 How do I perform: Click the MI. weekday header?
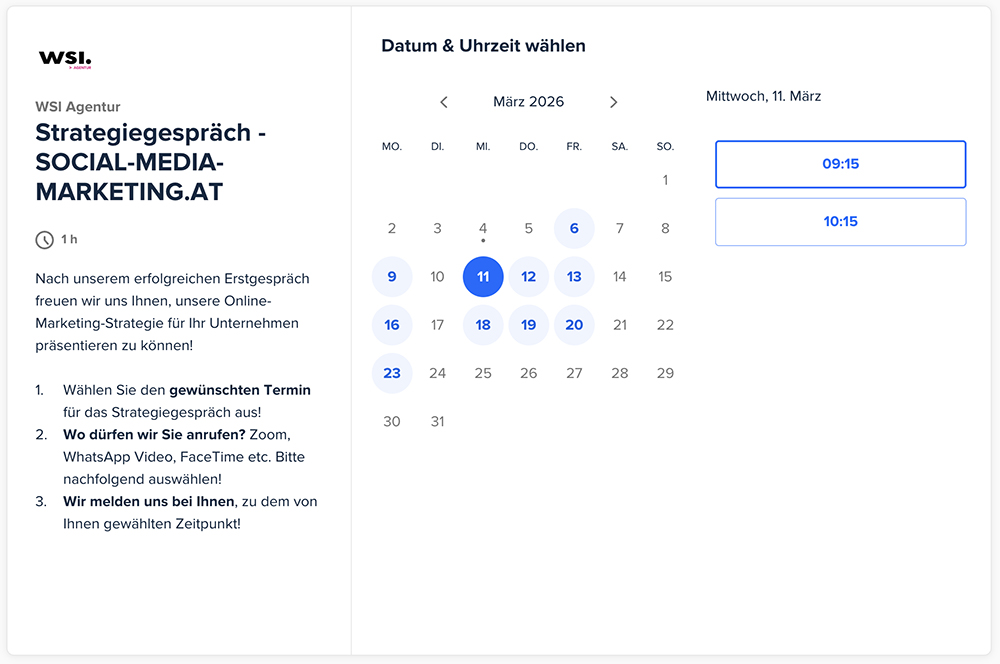point(483,147)
